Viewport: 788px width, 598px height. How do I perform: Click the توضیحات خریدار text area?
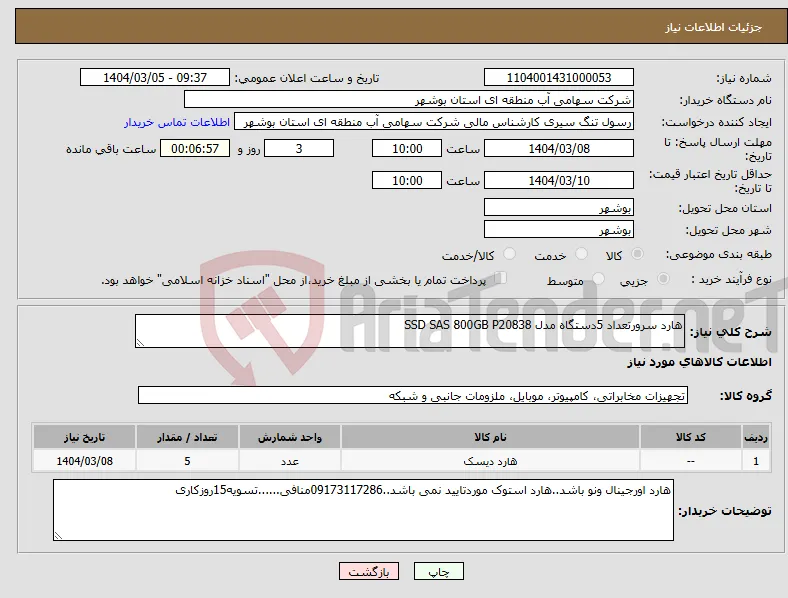coord(363,510)
